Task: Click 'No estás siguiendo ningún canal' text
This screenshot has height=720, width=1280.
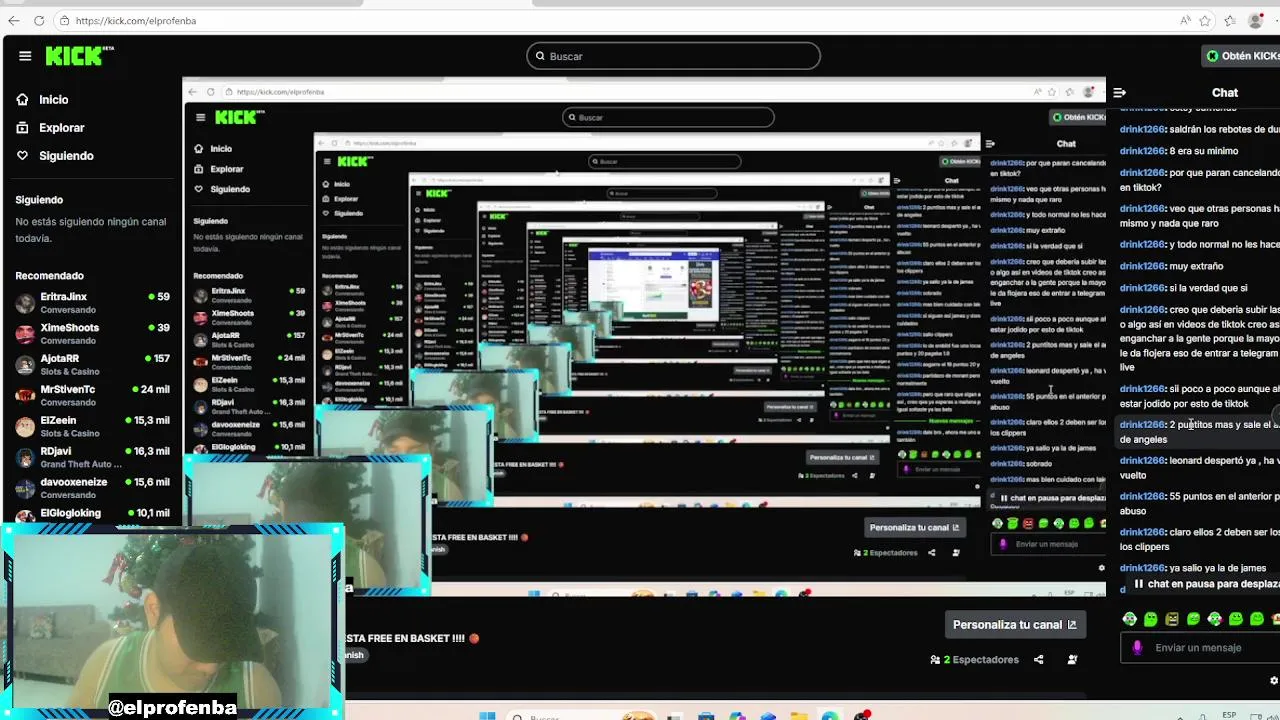Action: coord(91,230)
